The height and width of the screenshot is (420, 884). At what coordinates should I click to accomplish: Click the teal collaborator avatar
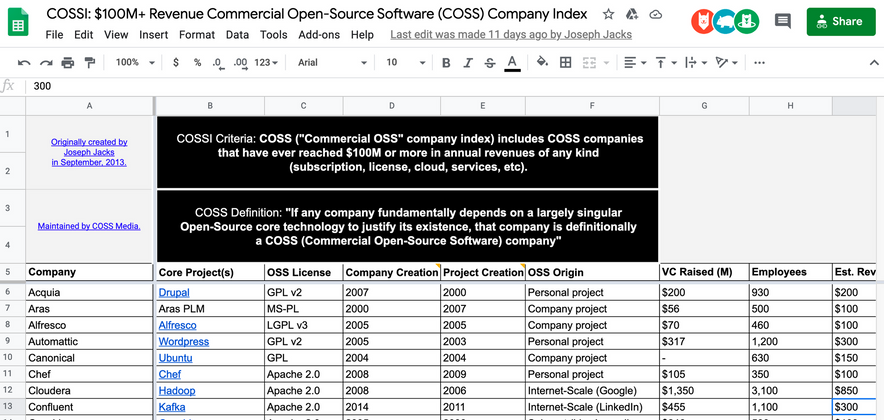(x=725, y=21)
